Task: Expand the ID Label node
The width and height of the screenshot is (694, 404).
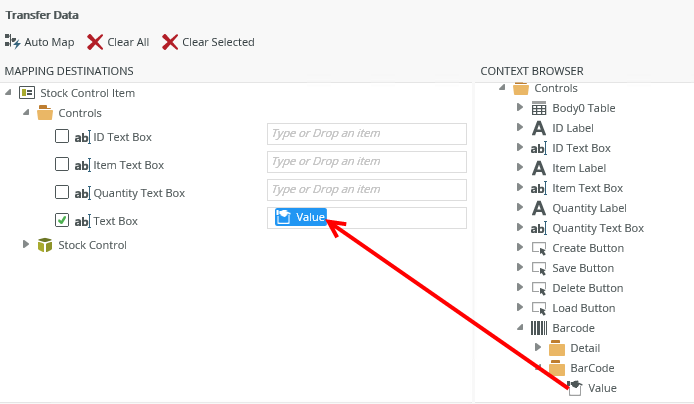Action: pyautogui.click(x=519, y=128)
